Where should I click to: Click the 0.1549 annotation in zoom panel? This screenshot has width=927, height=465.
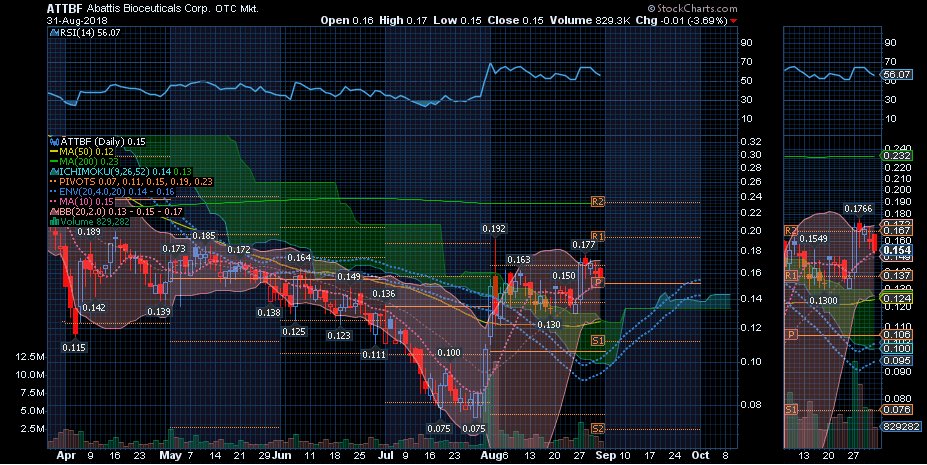813,239
